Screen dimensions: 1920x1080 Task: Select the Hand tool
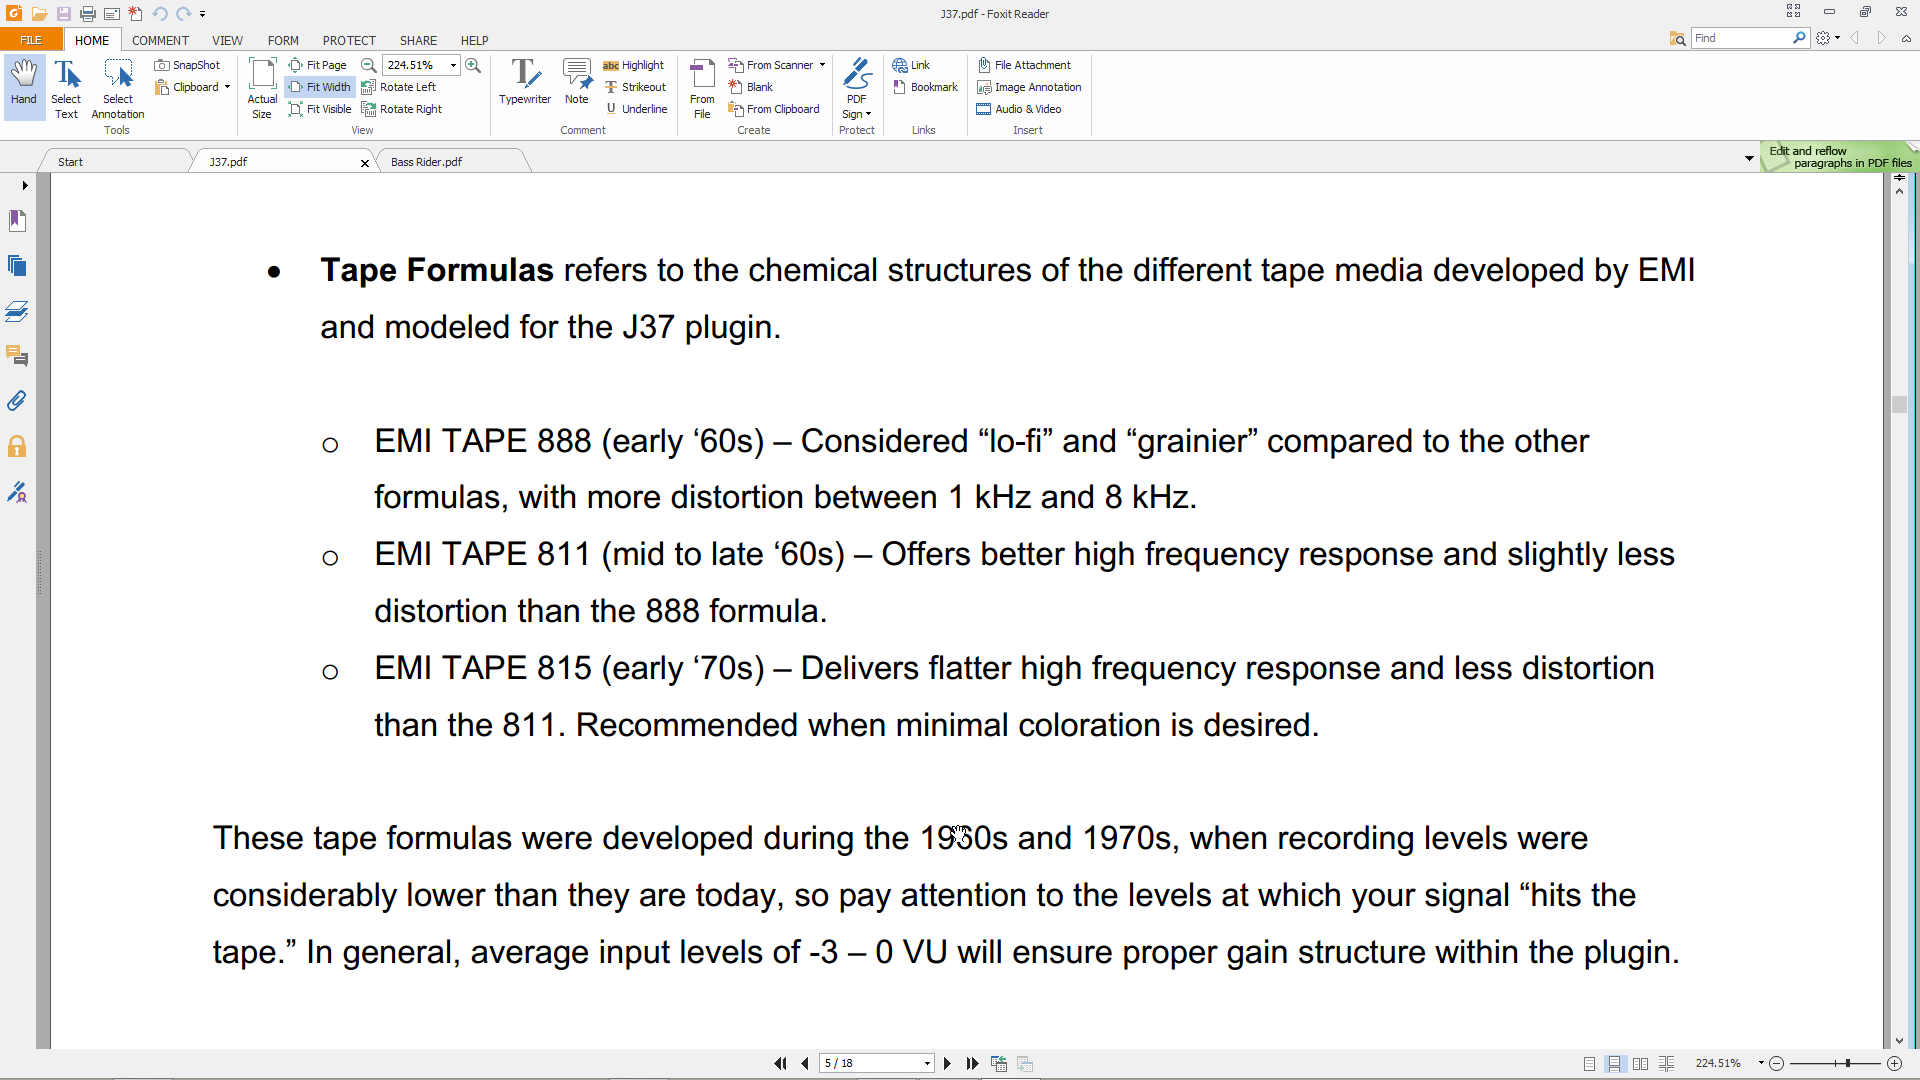24,87
